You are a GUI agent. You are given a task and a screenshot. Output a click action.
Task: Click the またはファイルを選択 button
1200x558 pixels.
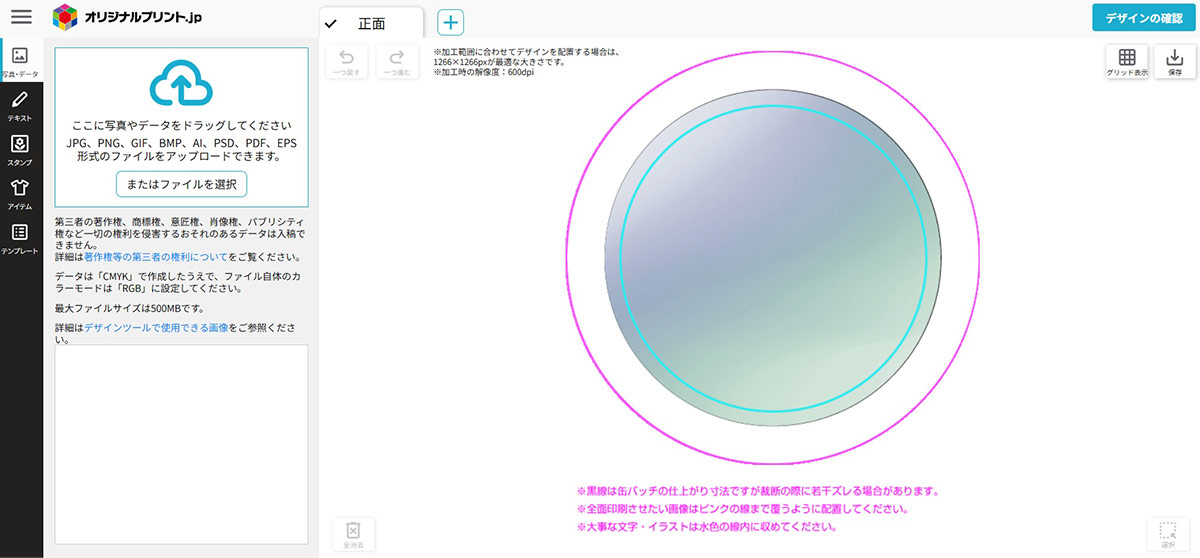pyautogui.click(x=181, y=184)
